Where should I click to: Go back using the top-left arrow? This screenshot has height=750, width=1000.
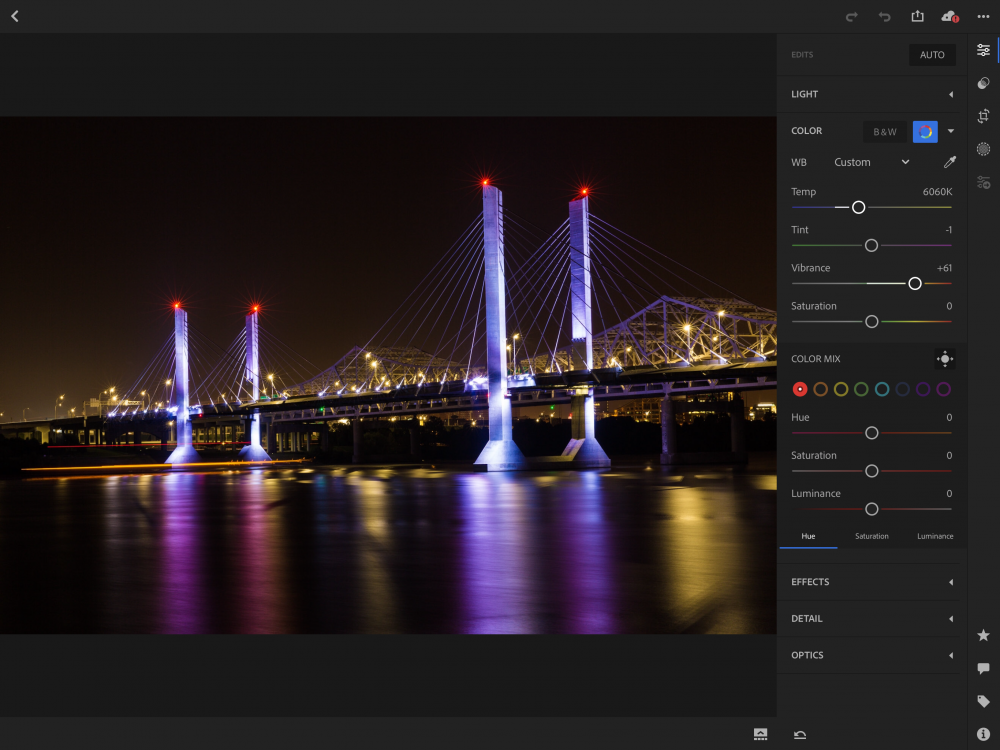click(x=15, y=16)
